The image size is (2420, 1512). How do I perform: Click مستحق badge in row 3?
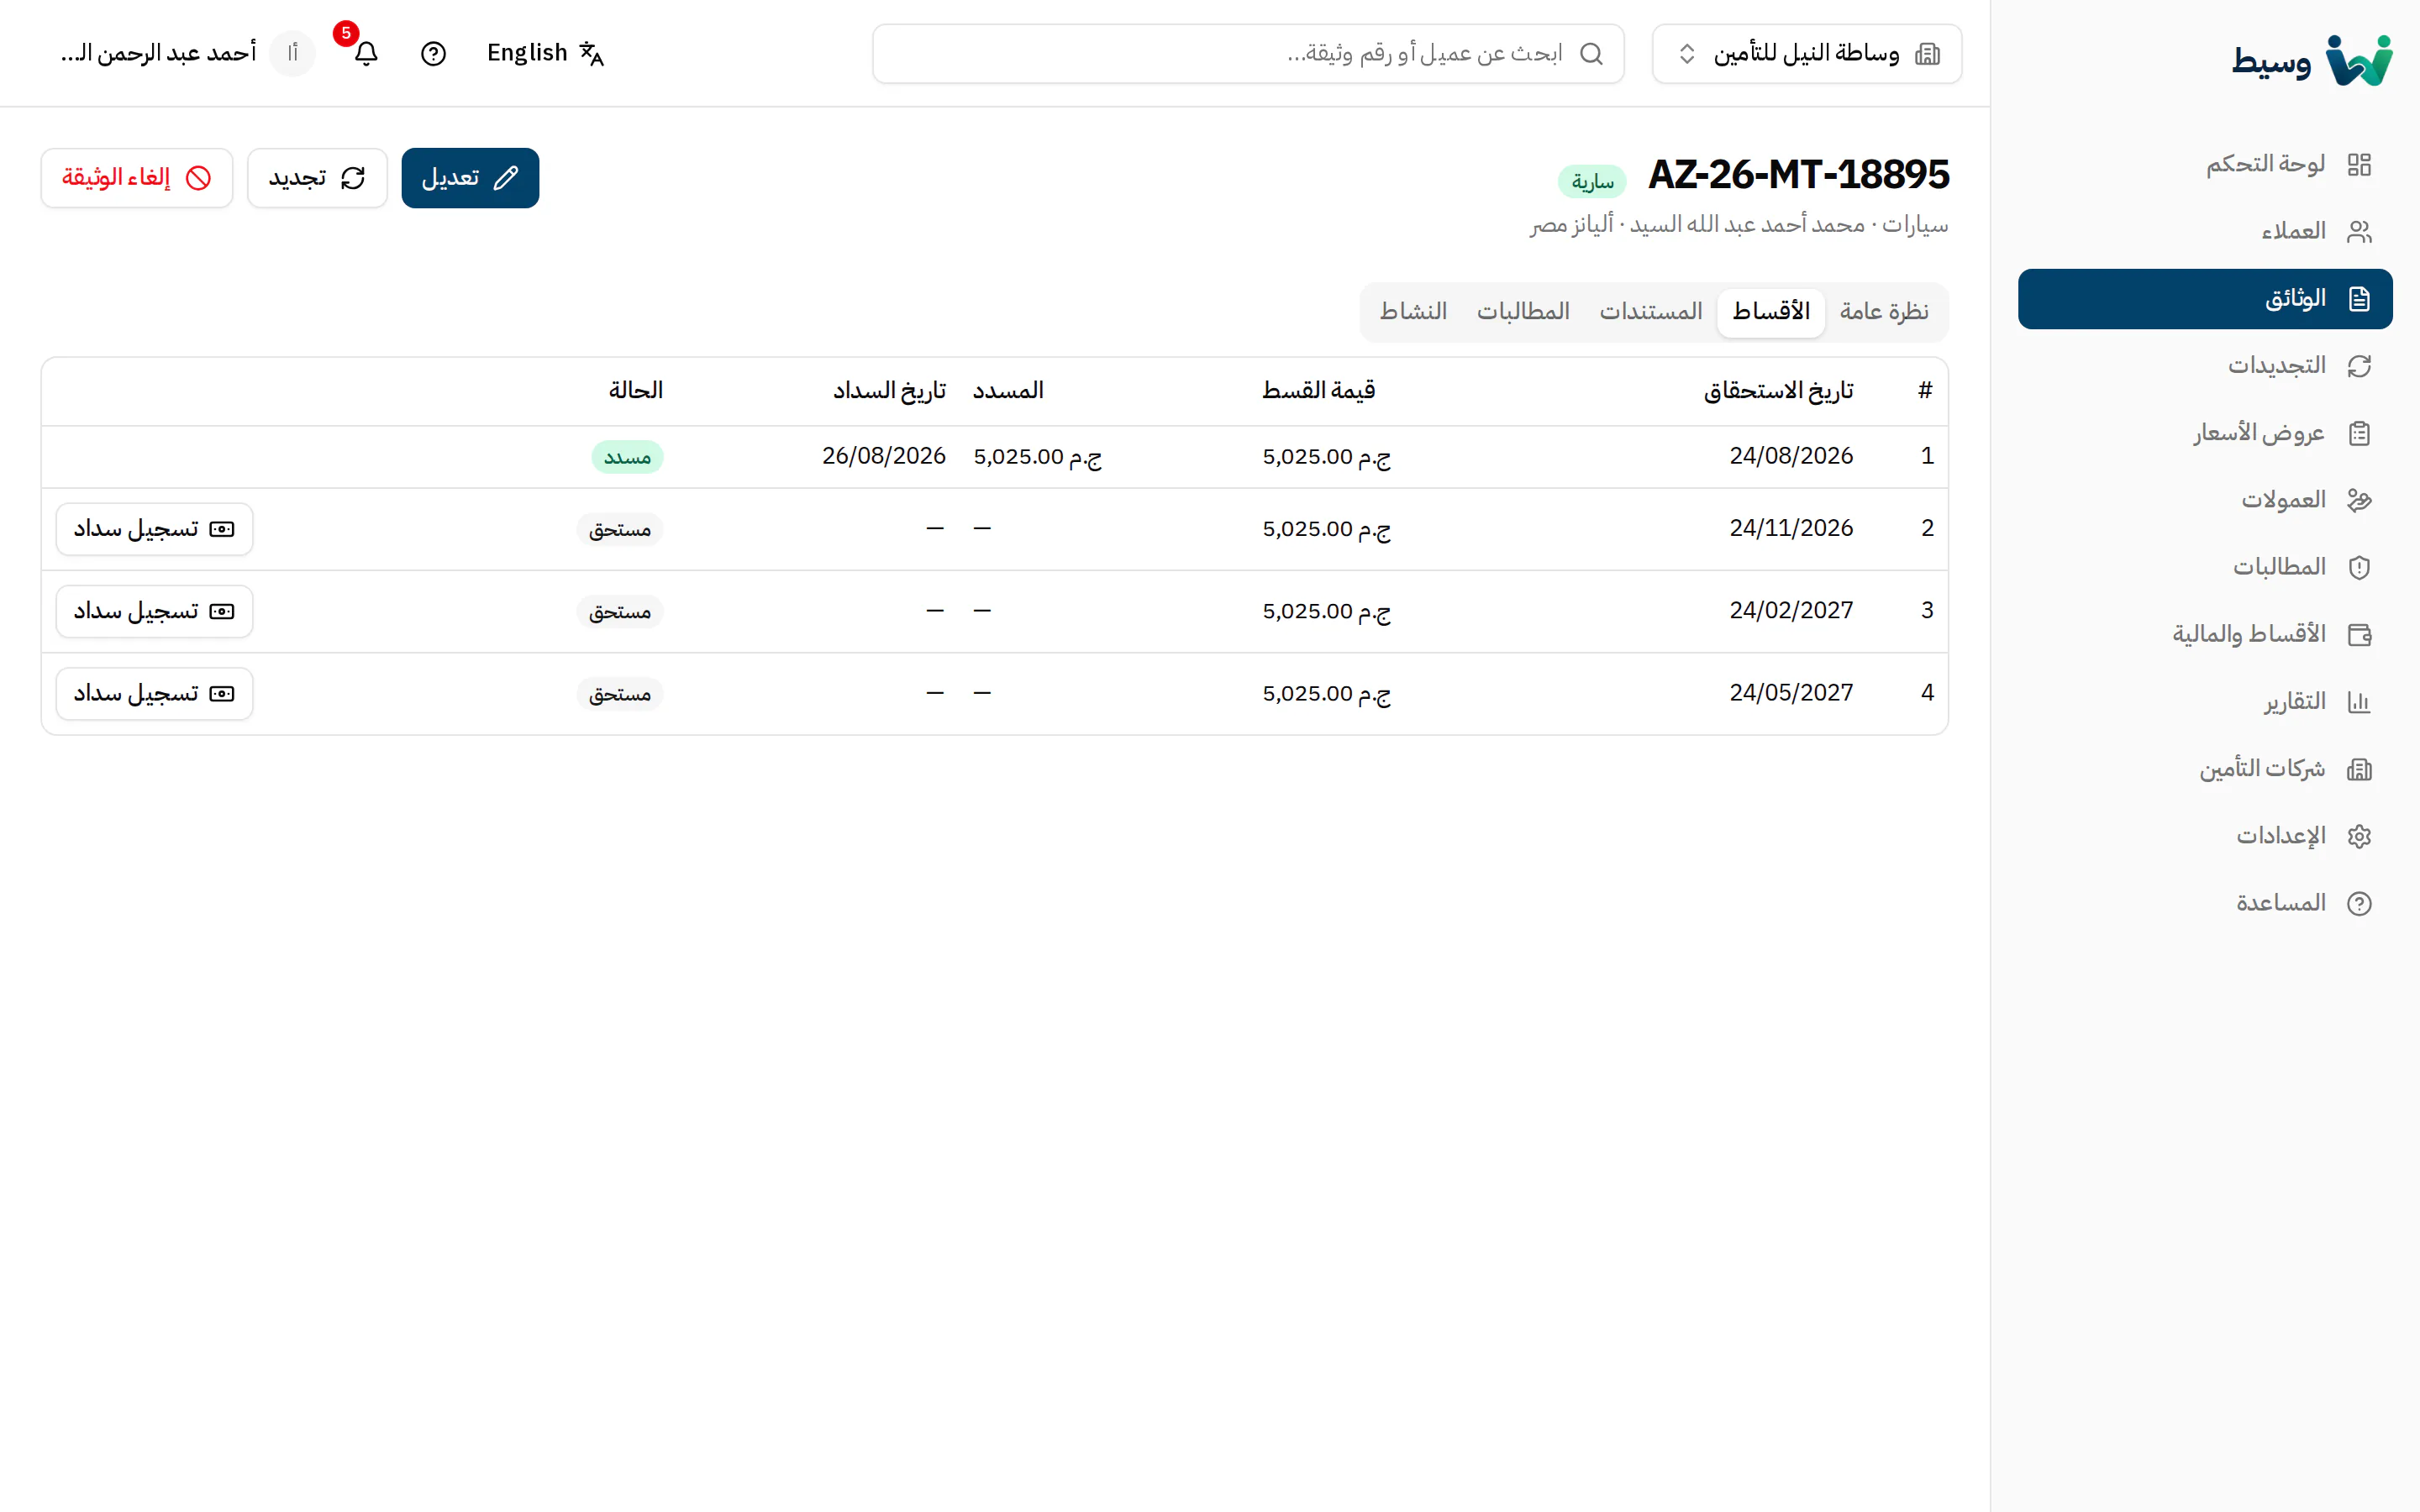(x=620, y=611)
